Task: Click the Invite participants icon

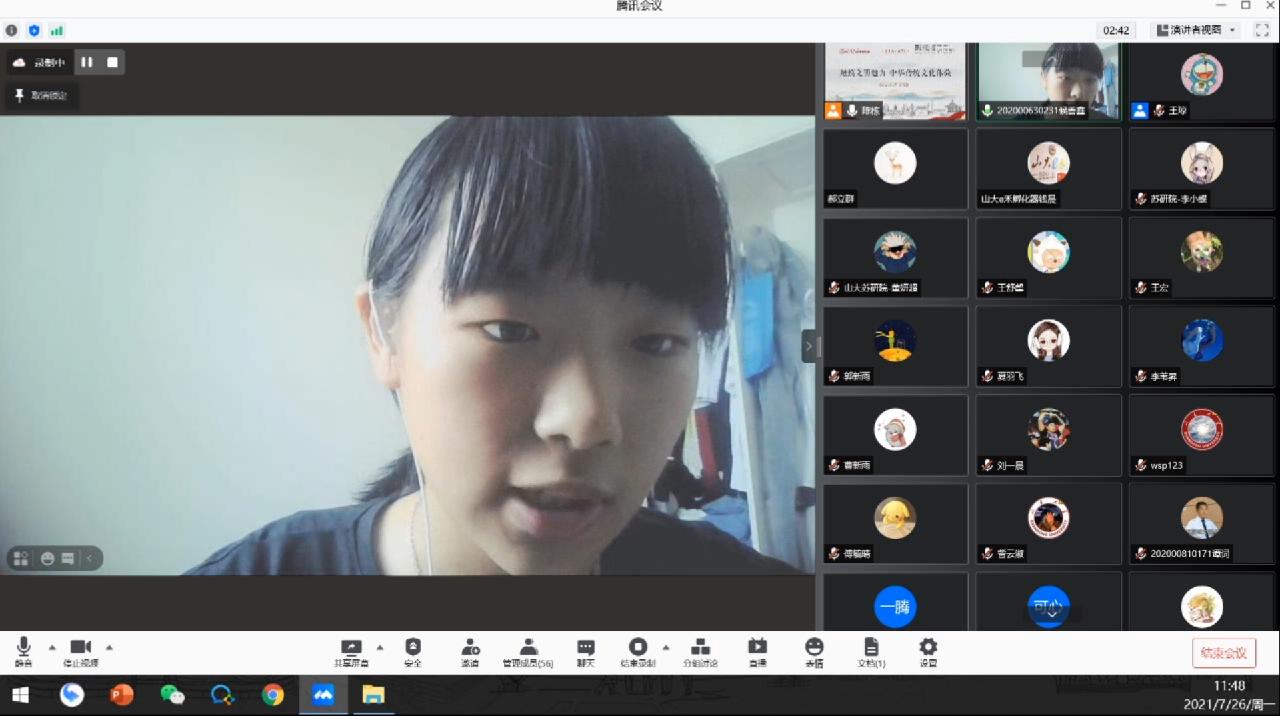Action: click(470, 651)
